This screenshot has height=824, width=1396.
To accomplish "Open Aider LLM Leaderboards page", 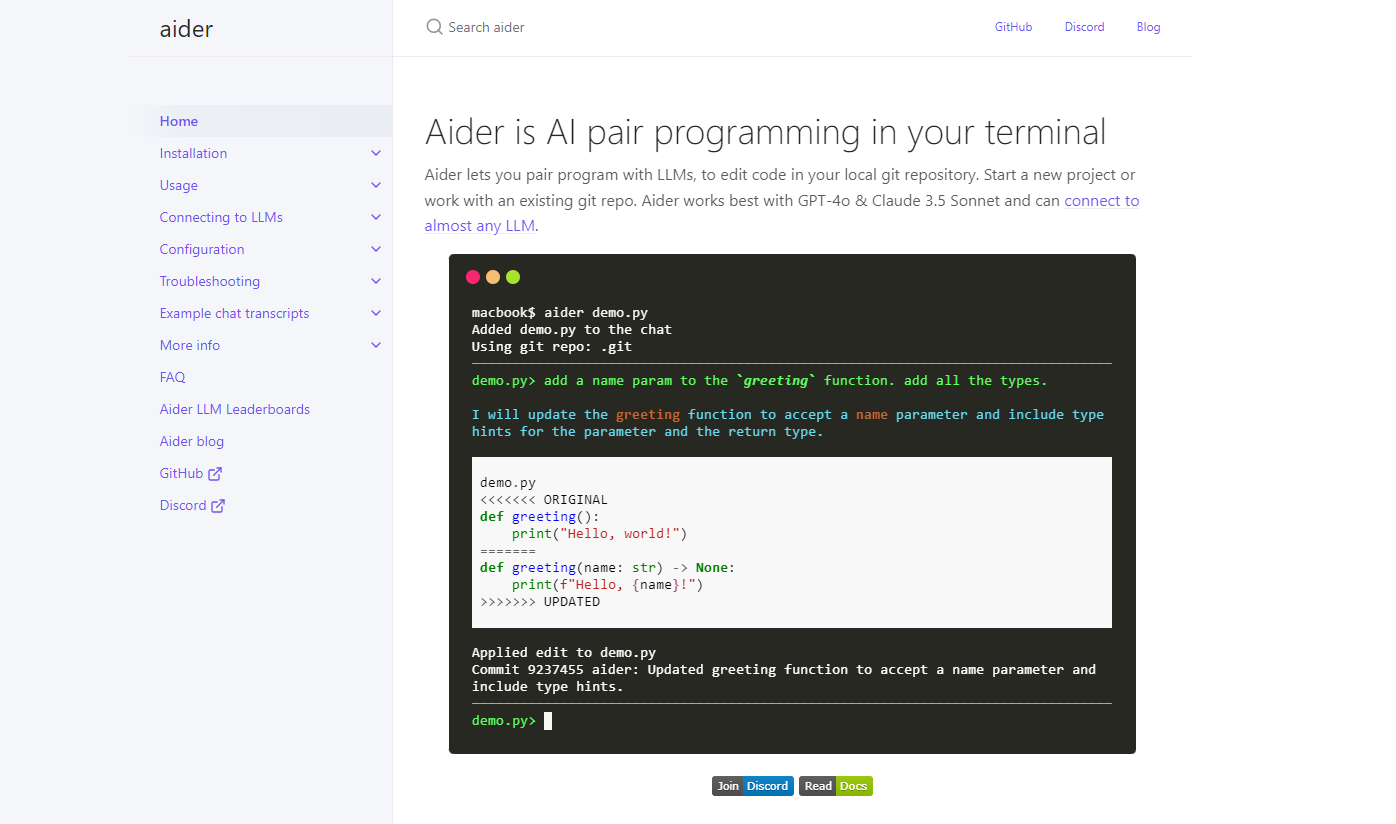I will pyautogui.click(x=234, y=409).
